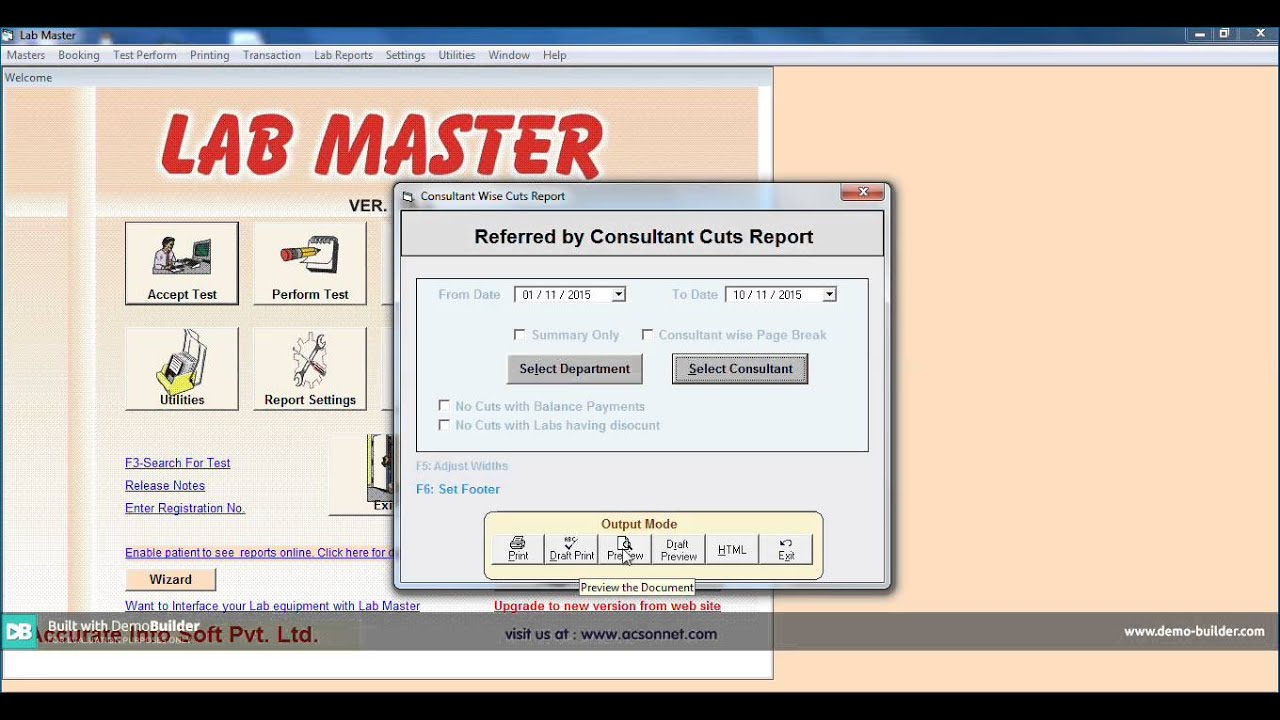Image resolution: width=1280 pixels, height=720 pixels.
Task: Open the Utilities menu in menu bar
Action: (457, 55)
